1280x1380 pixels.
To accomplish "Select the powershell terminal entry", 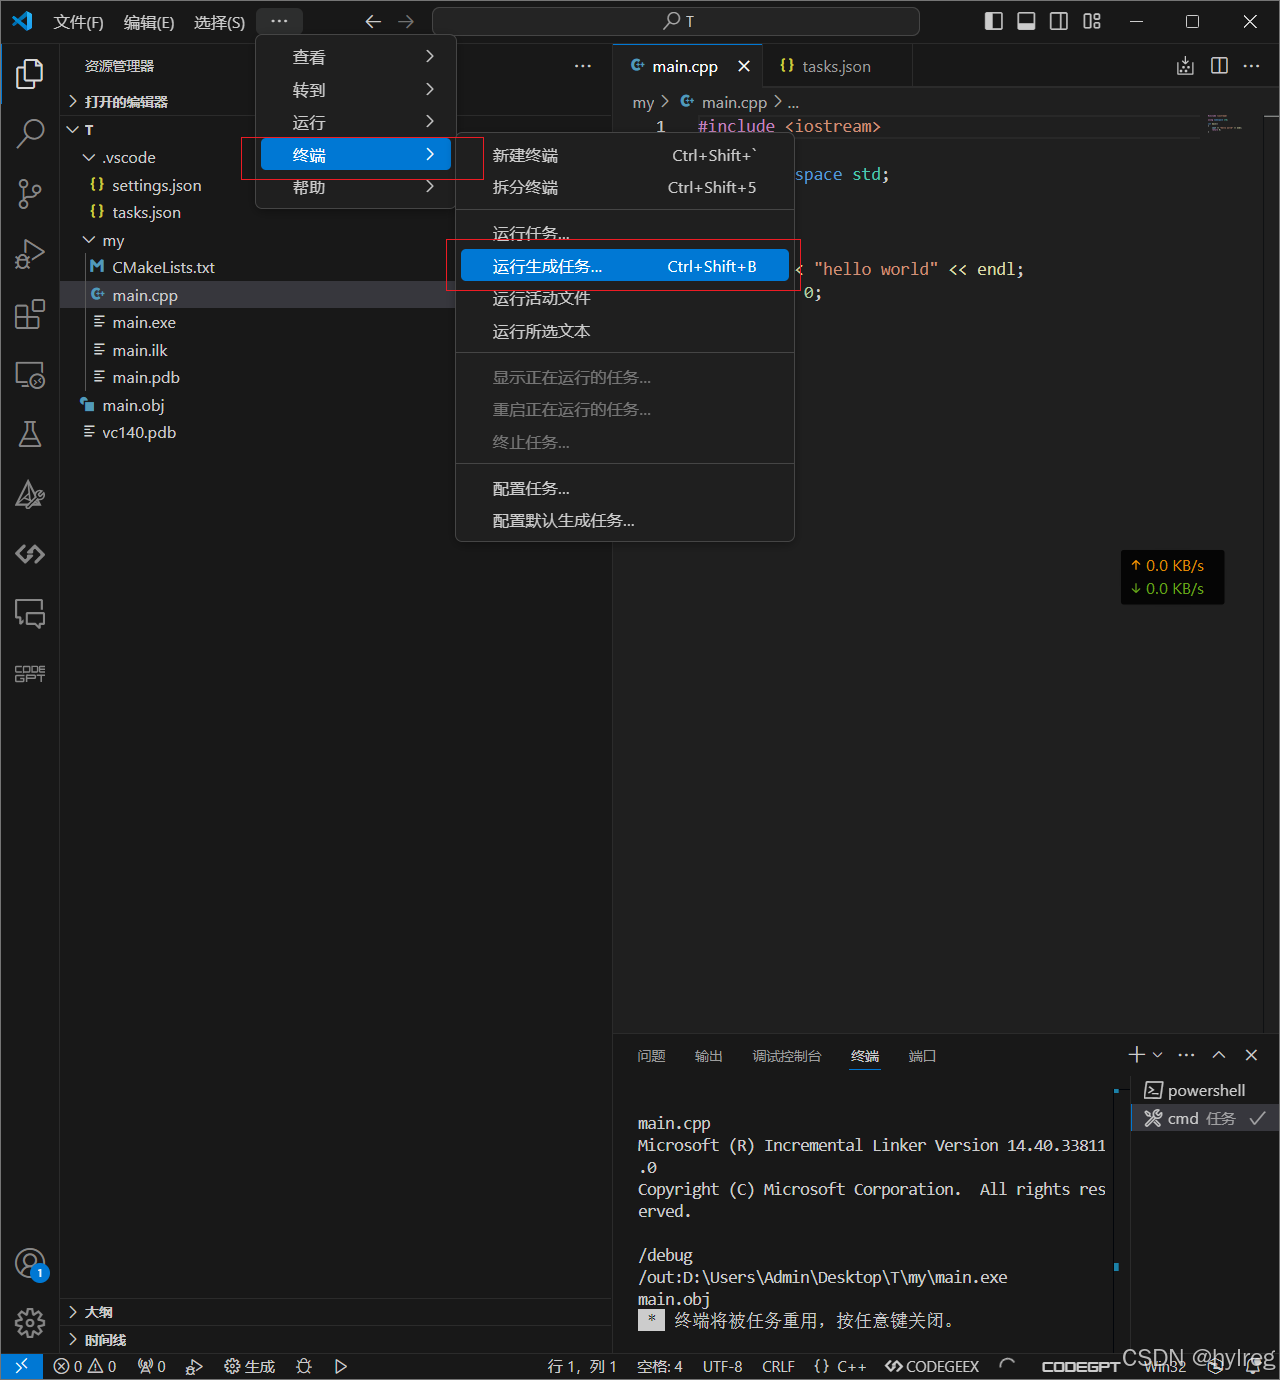I will [x=1205, y=1090].
